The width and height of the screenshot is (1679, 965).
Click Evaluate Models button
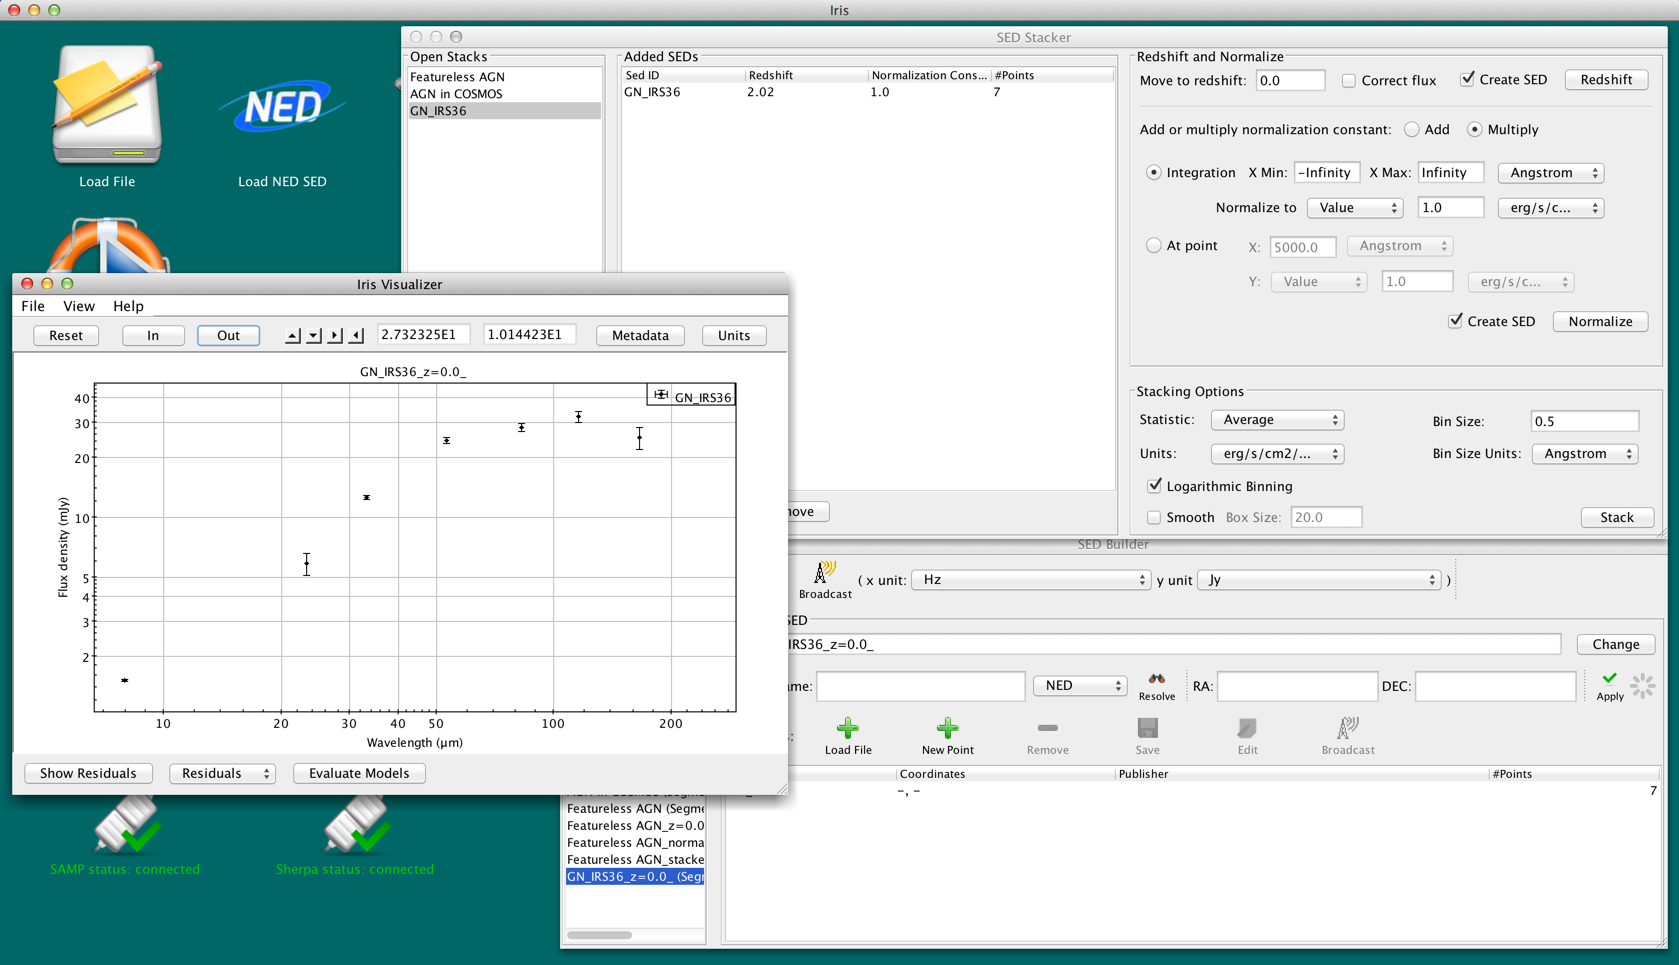(359, 773)
